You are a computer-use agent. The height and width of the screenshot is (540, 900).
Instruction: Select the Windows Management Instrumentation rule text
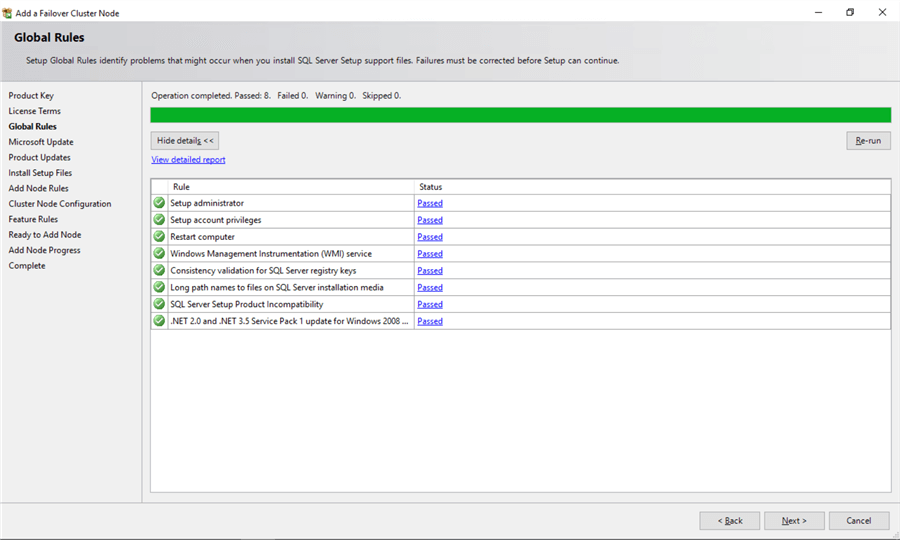click(271, 254)
